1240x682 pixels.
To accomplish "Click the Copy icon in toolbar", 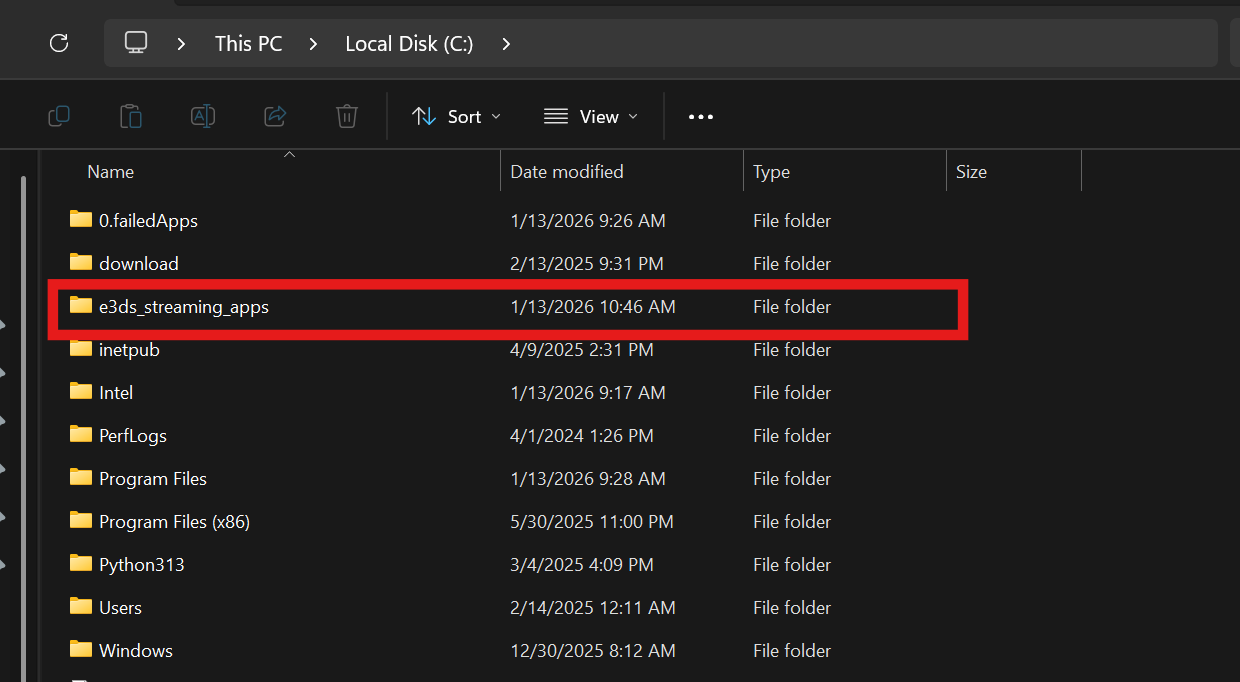I will click(x=59, y=117).
